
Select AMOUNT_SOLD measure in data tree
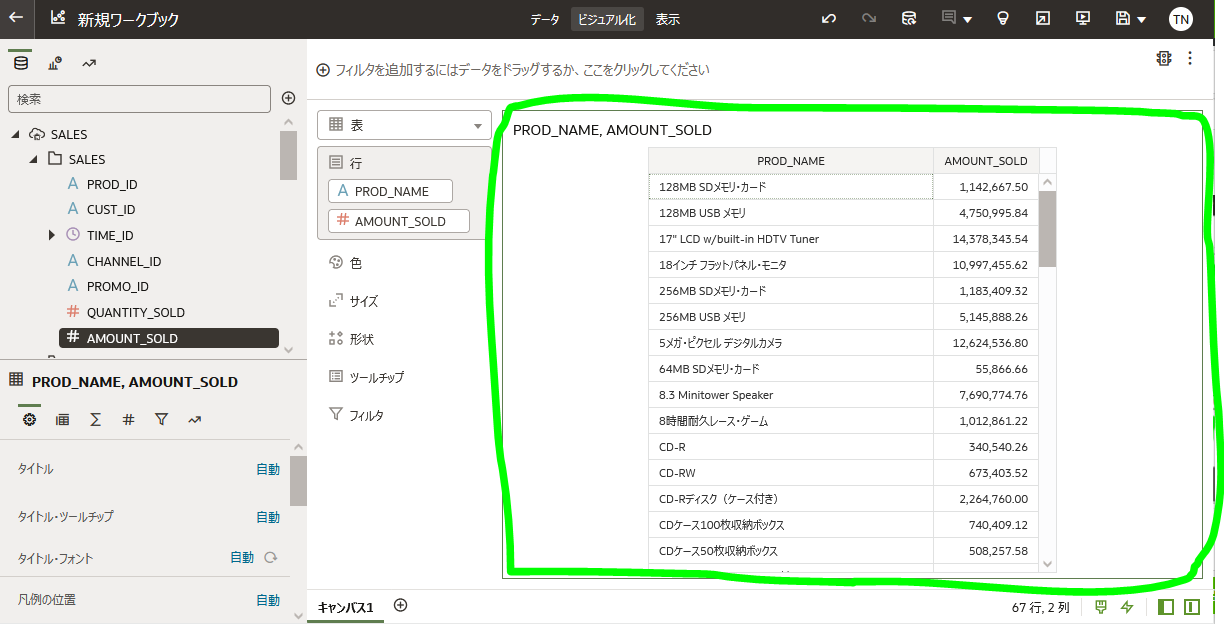[168, 338]
